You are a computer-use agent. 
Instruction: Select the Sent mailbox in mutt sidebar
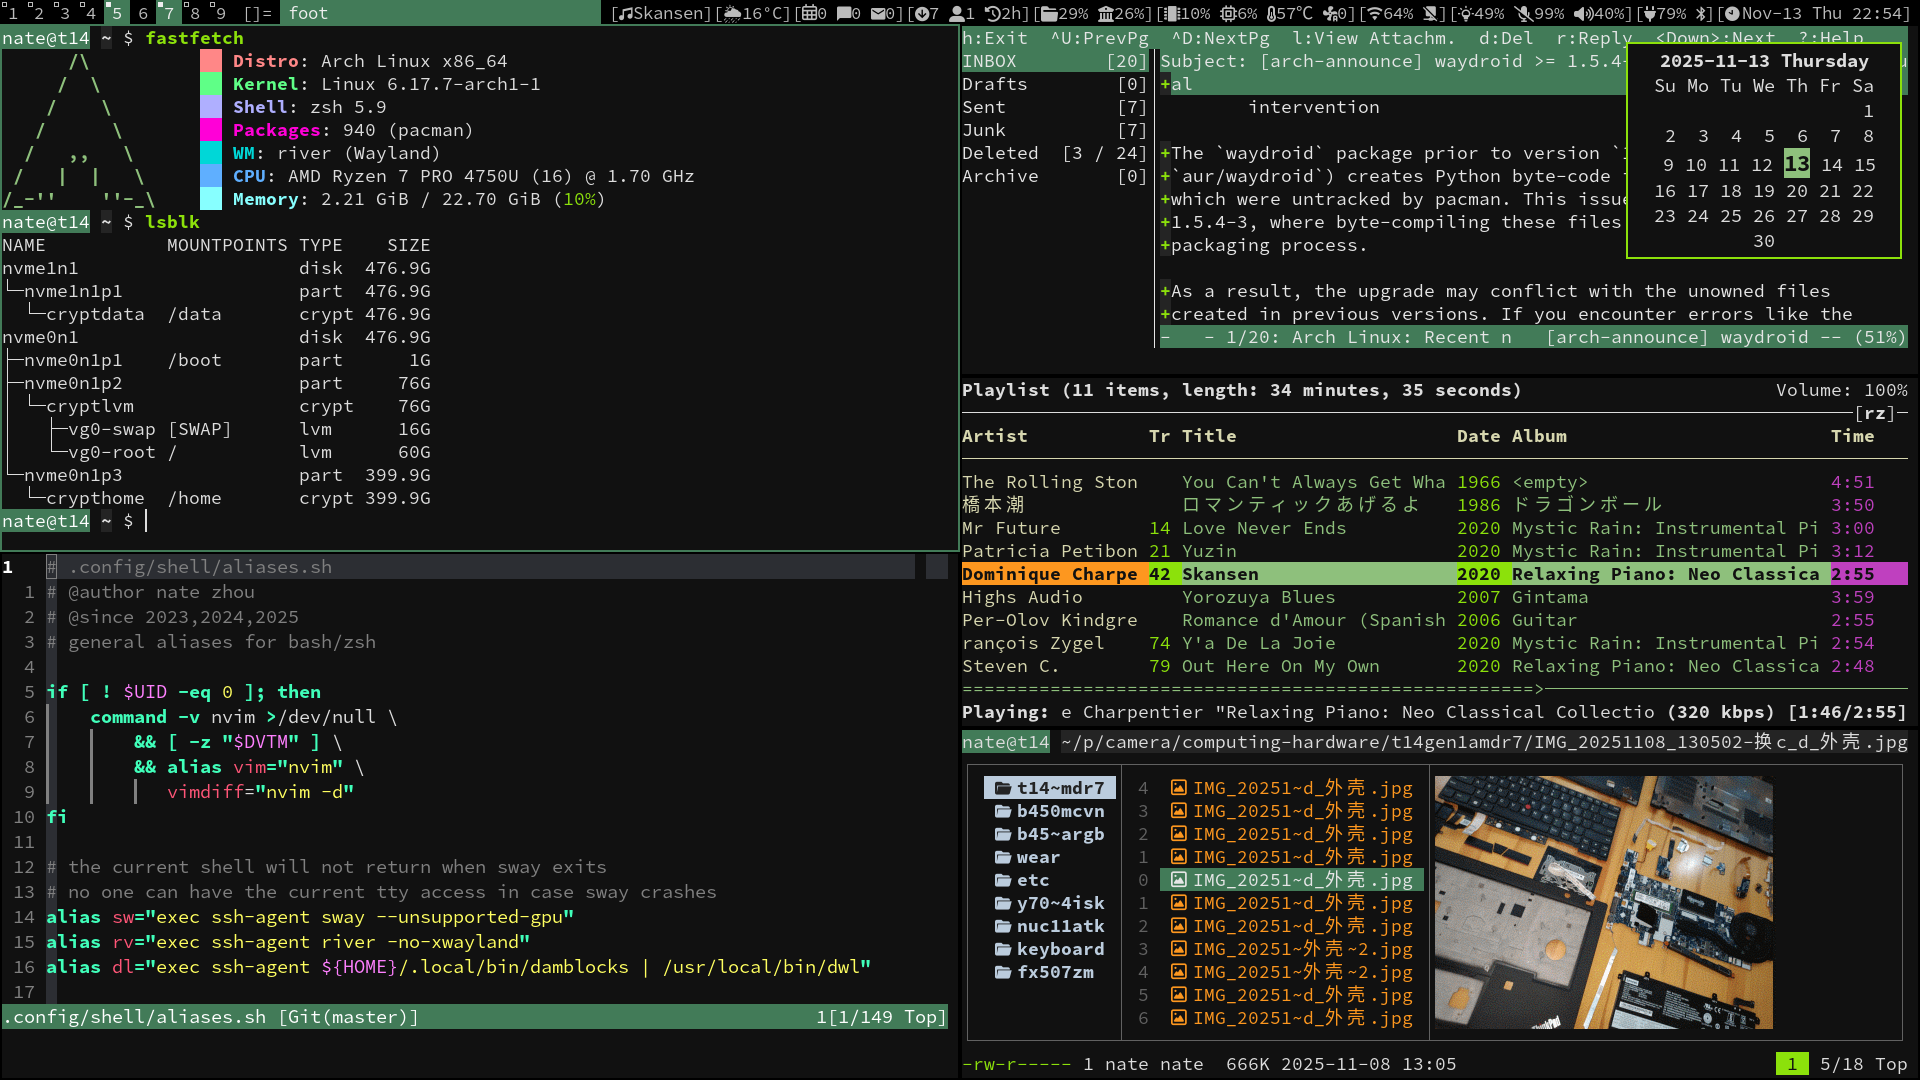click(1054, 107)
